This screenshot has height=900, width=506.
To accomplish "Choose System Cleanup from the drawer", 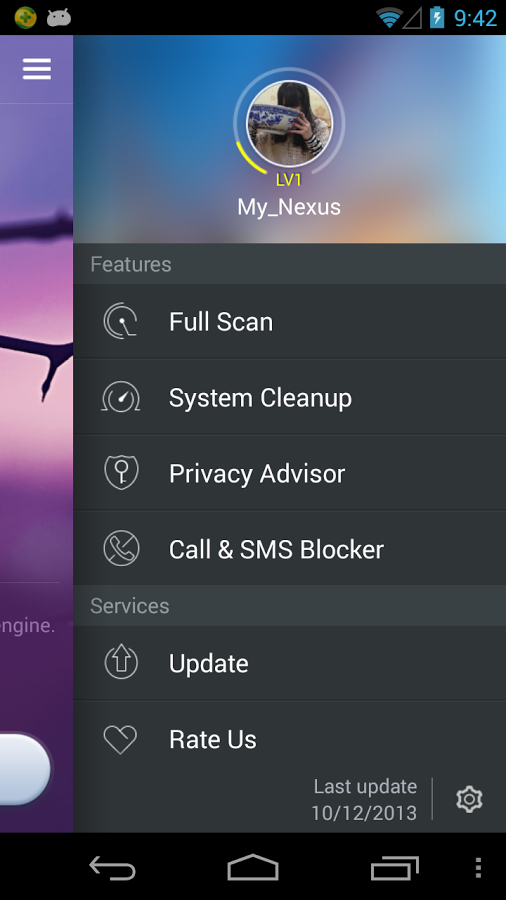I will (x=290, y=397).
